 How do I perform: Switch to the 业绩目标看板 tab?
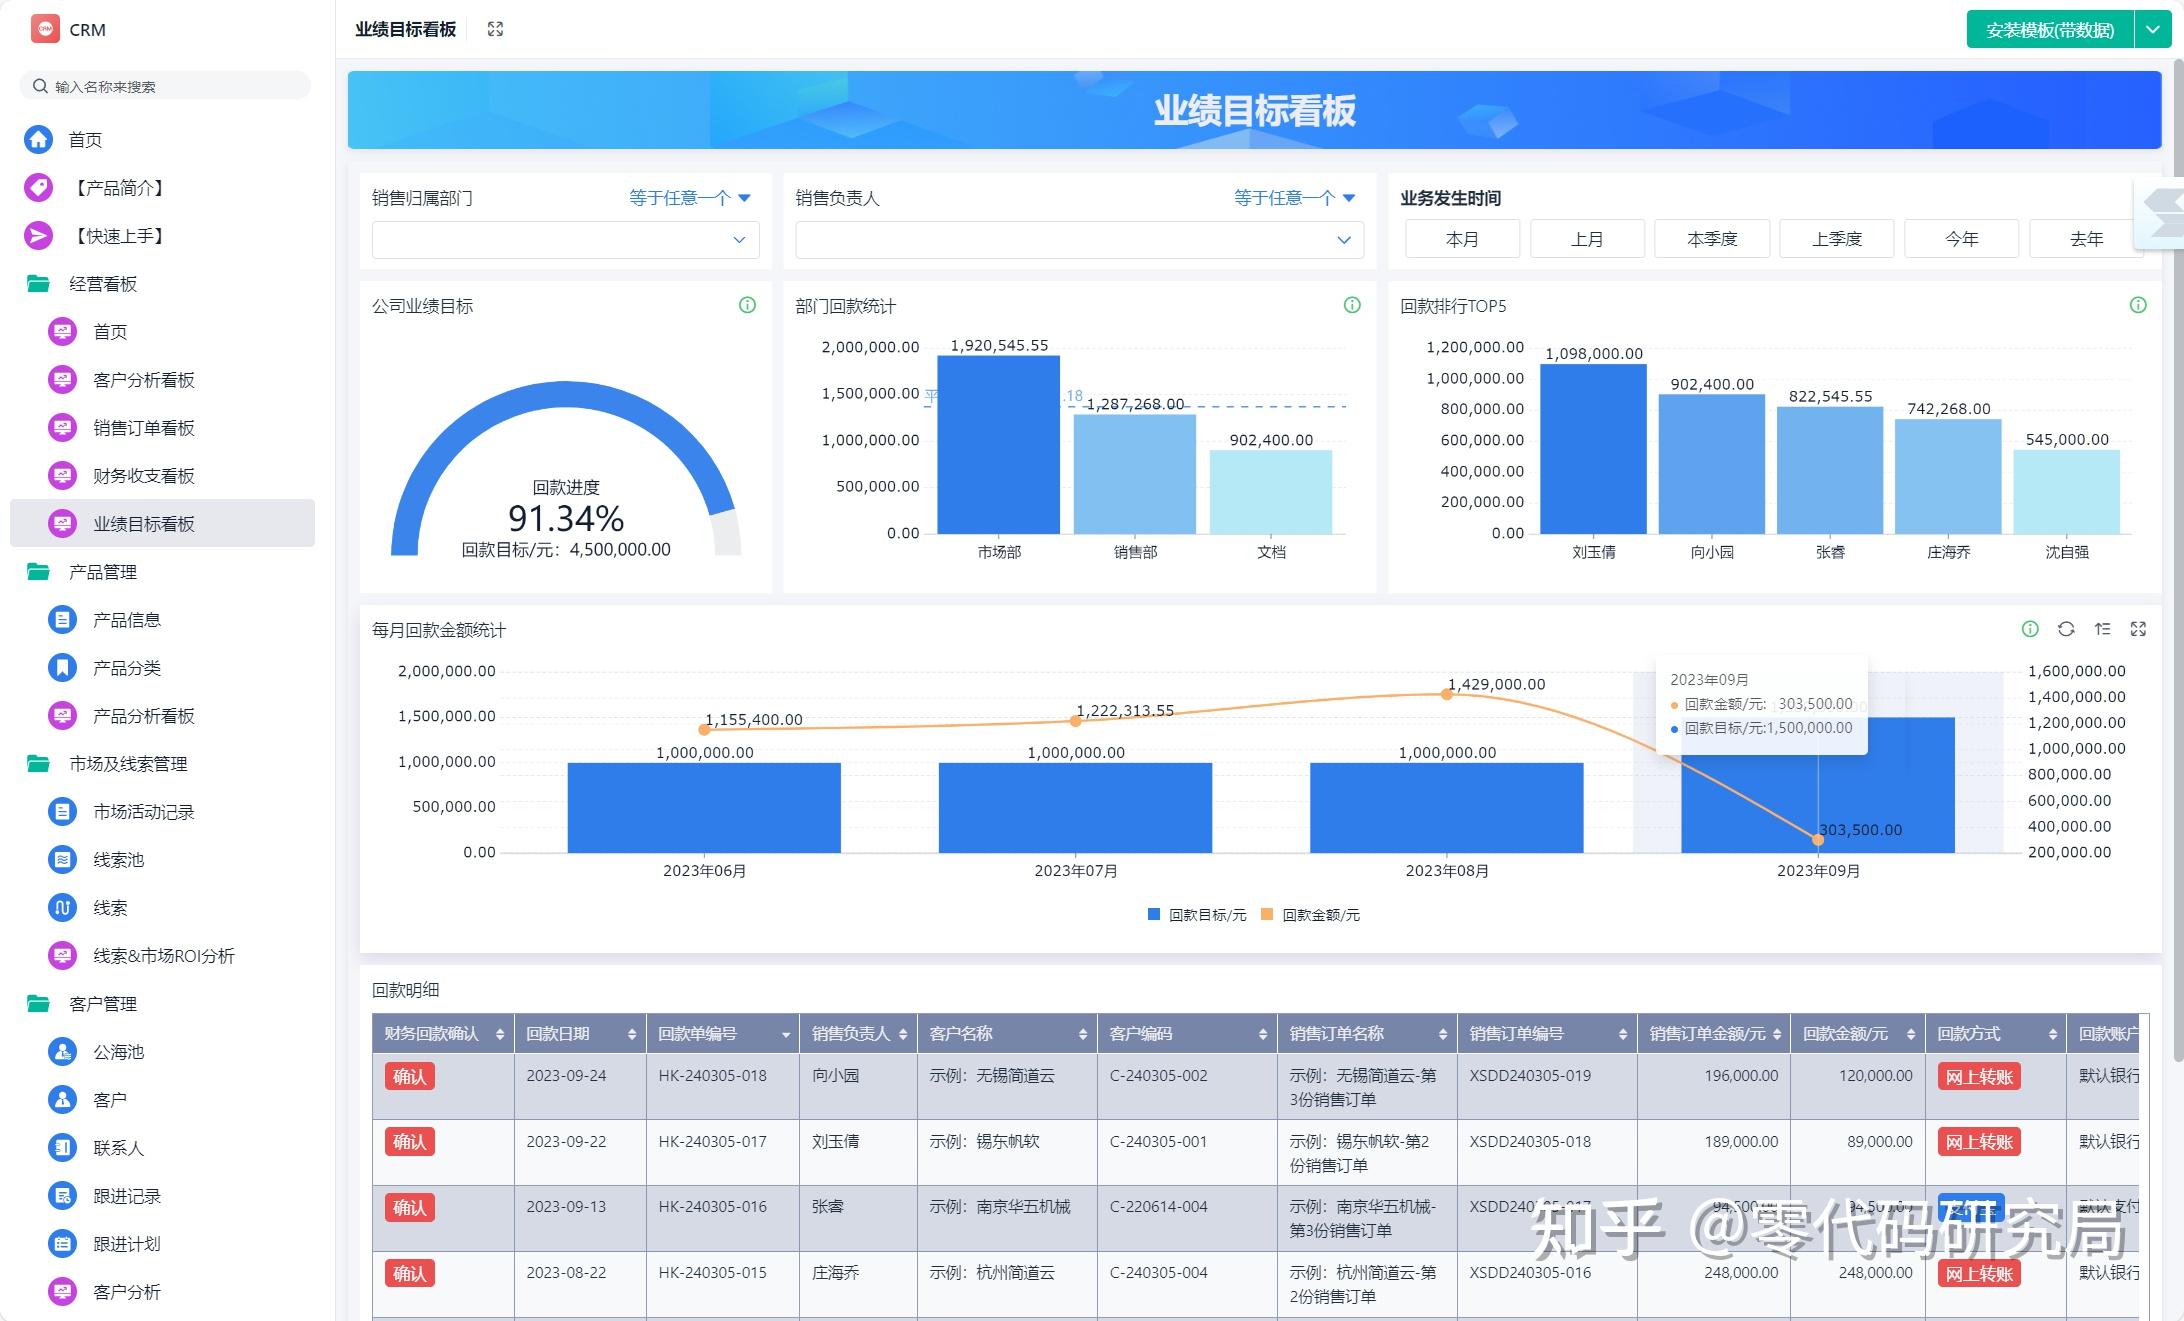pyautogui.click(x=404, y=29)
